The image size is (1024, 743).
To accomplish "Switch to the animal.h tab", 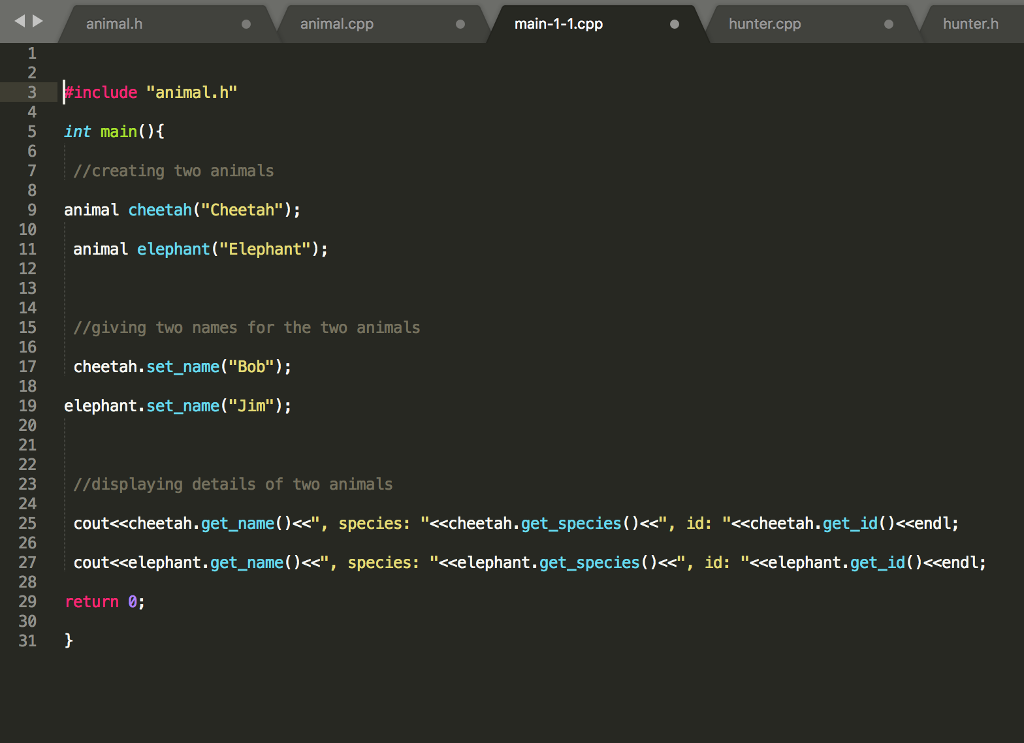I will (x=114, y=24).
